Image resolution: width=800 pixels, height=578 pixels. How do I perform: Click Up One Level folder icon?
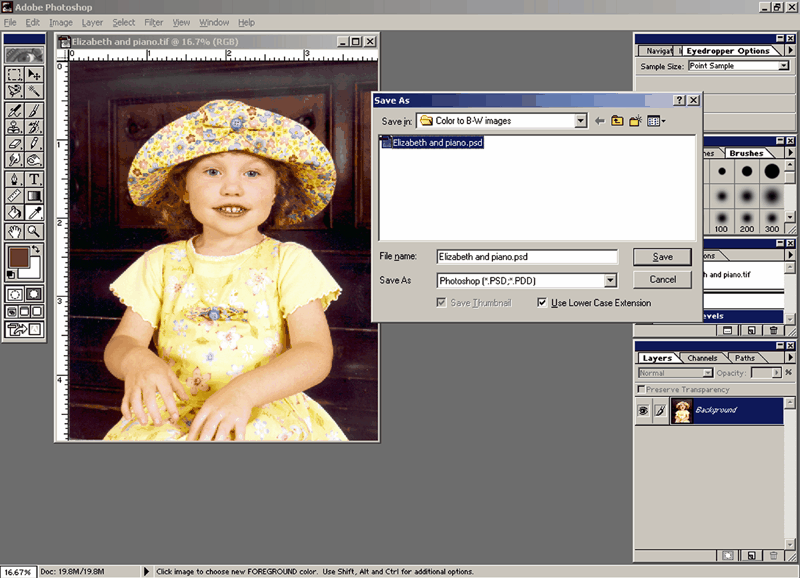point(617,121)
